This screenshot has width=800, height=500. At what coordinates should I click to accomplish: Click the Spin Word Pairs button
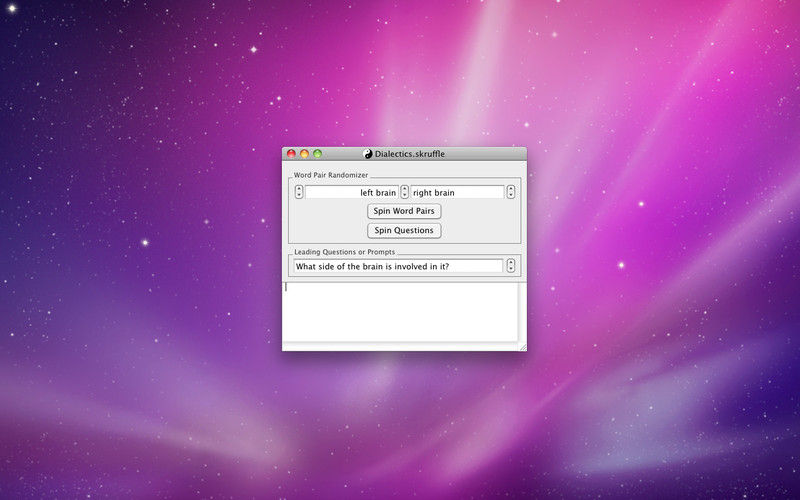404,211
